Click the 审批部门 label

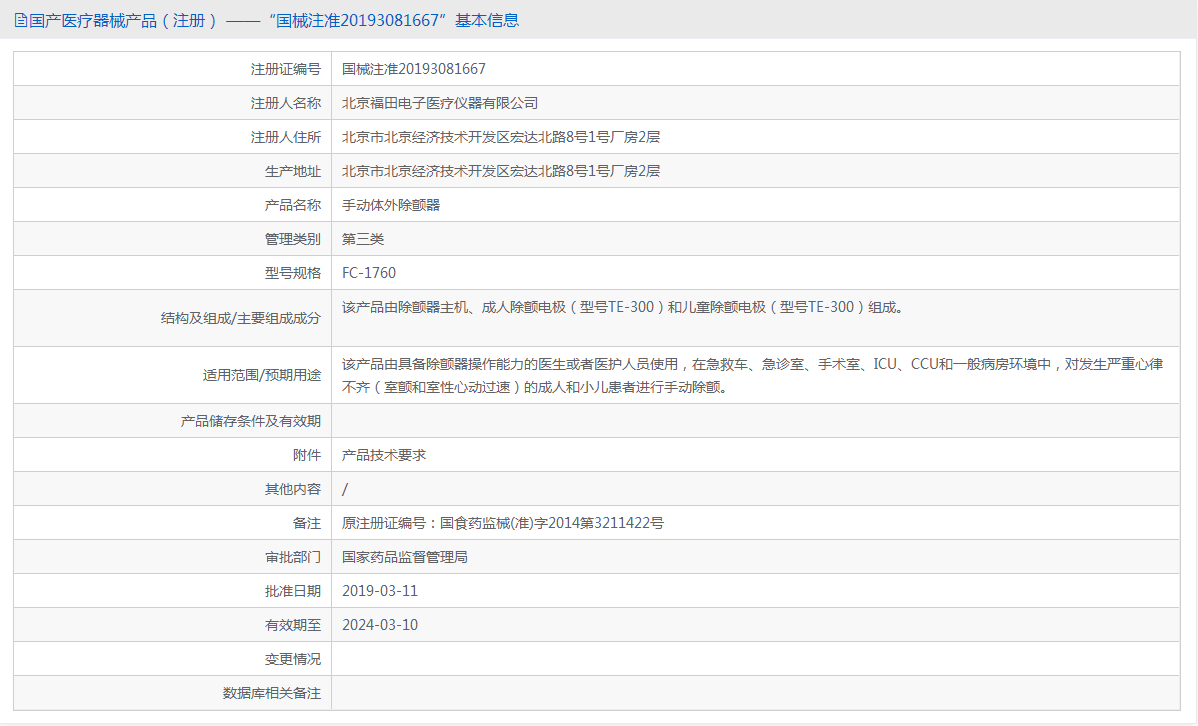(x=293, y=557)
